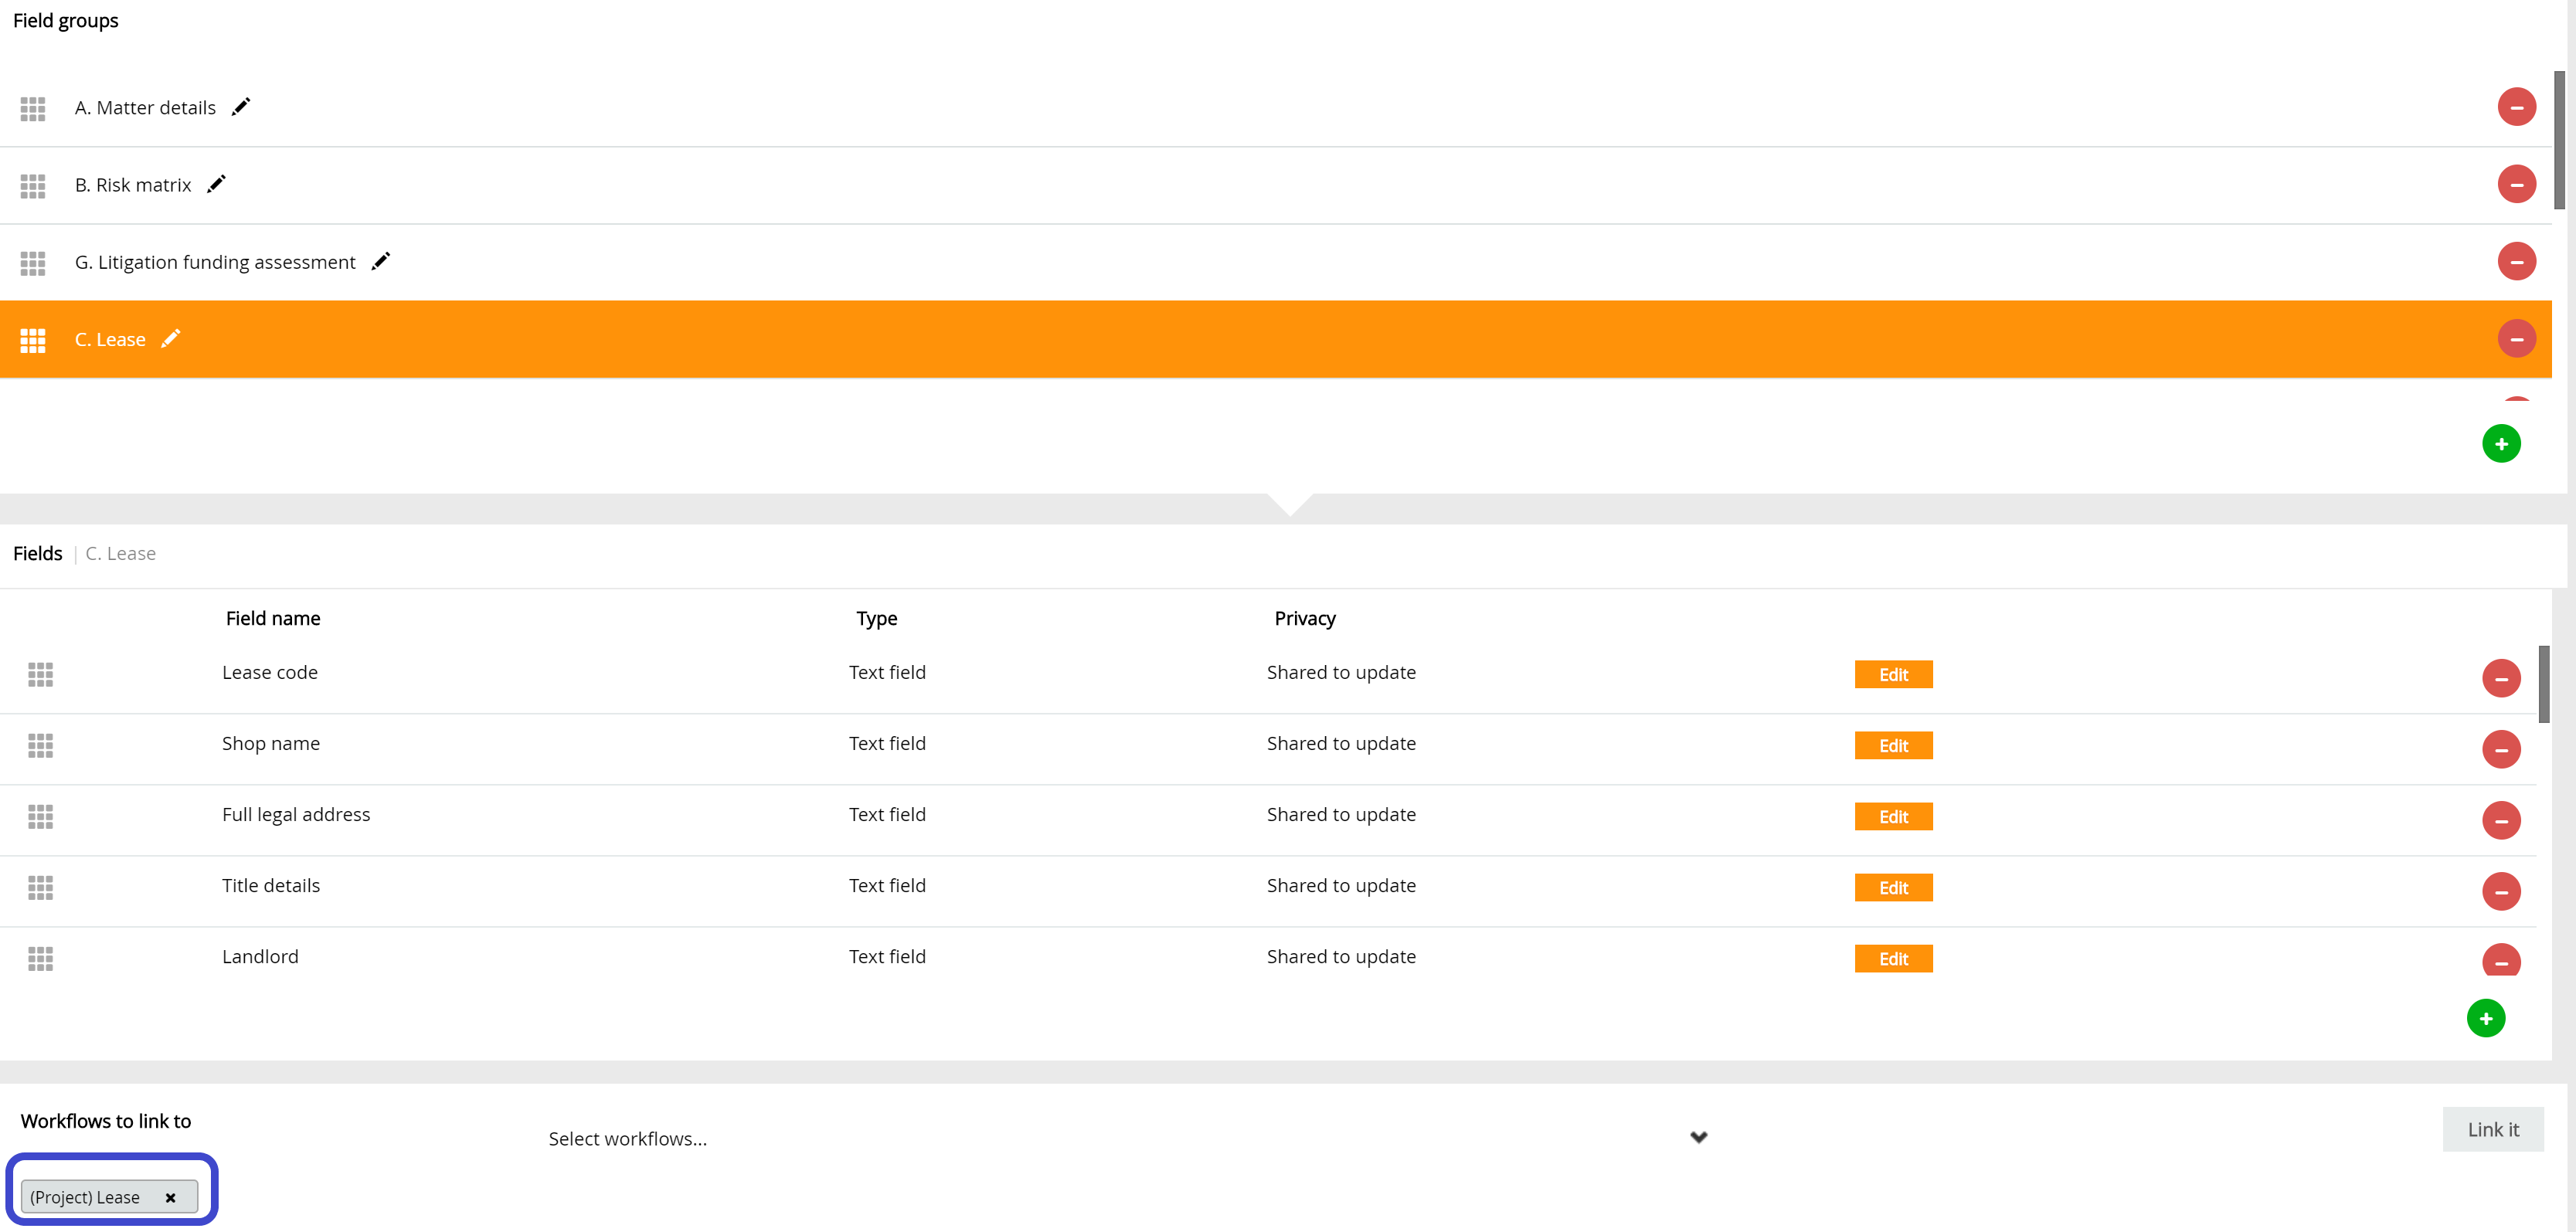Edit the Landlord field
This screenshot has width=2576, height=1232.
pos(1893,959)
